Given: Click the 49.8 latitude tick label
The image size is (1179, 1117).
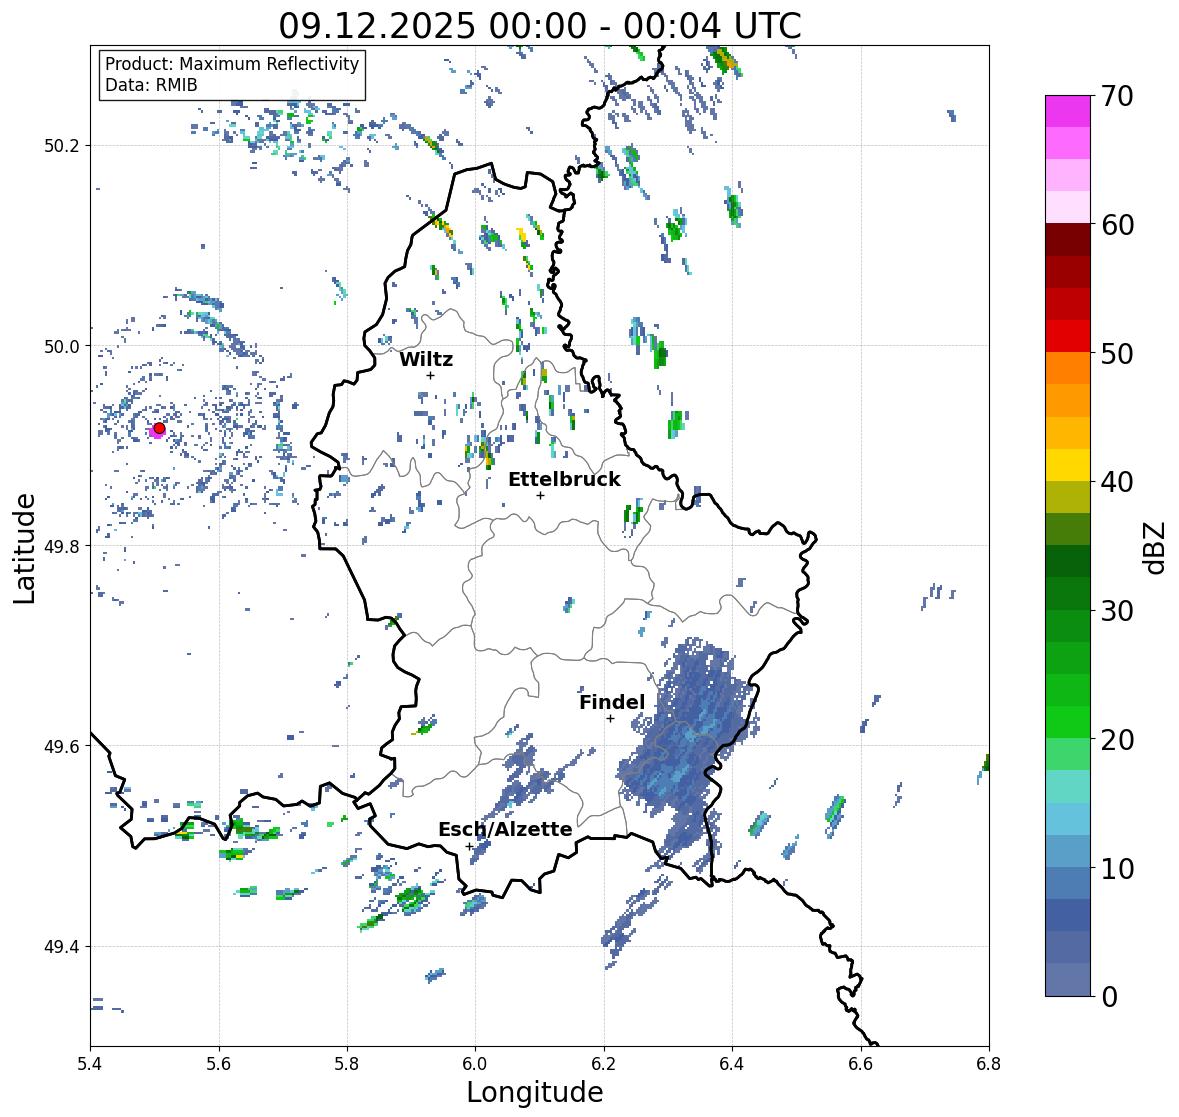Looking at the screenshot, I should (x=62, y=546).
